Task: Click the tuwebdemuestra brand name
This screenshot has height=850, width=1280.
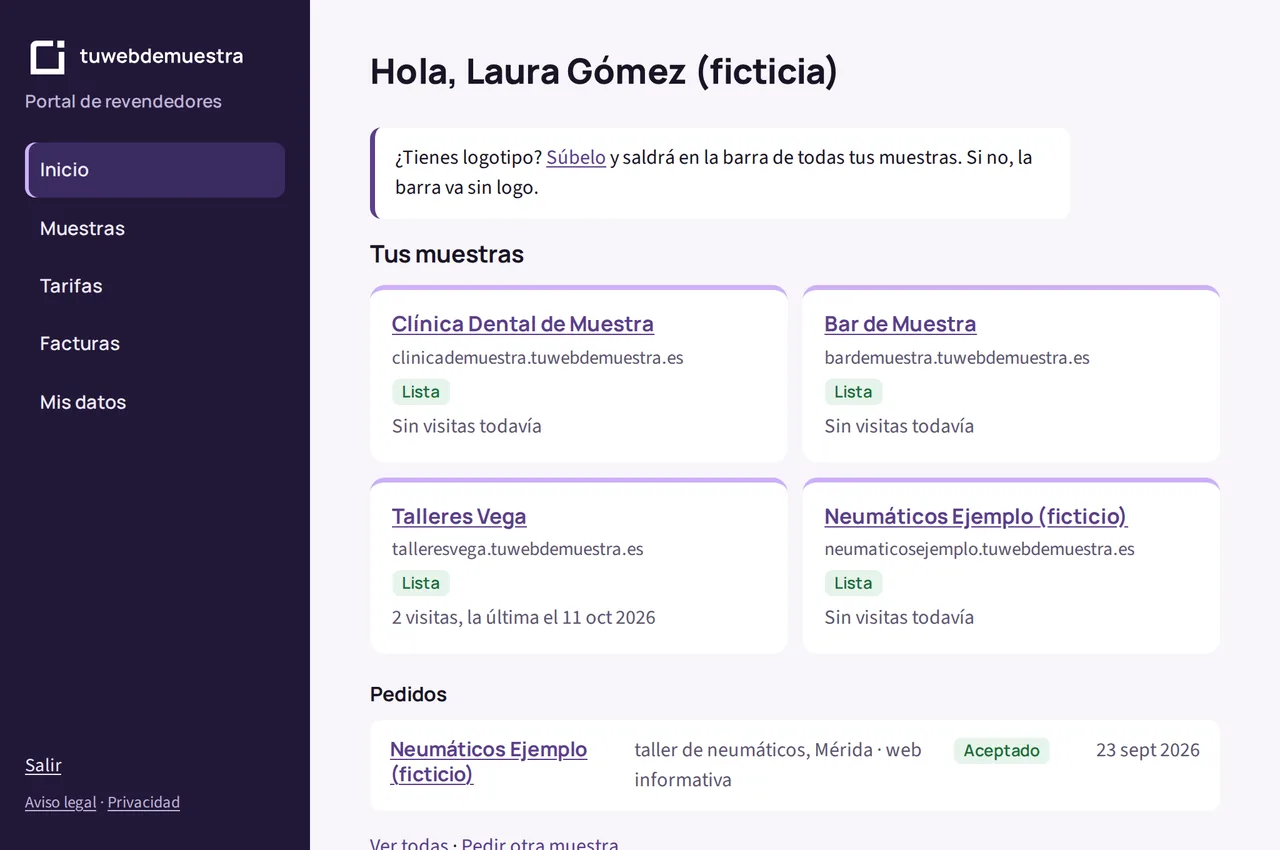Action: 161,56
